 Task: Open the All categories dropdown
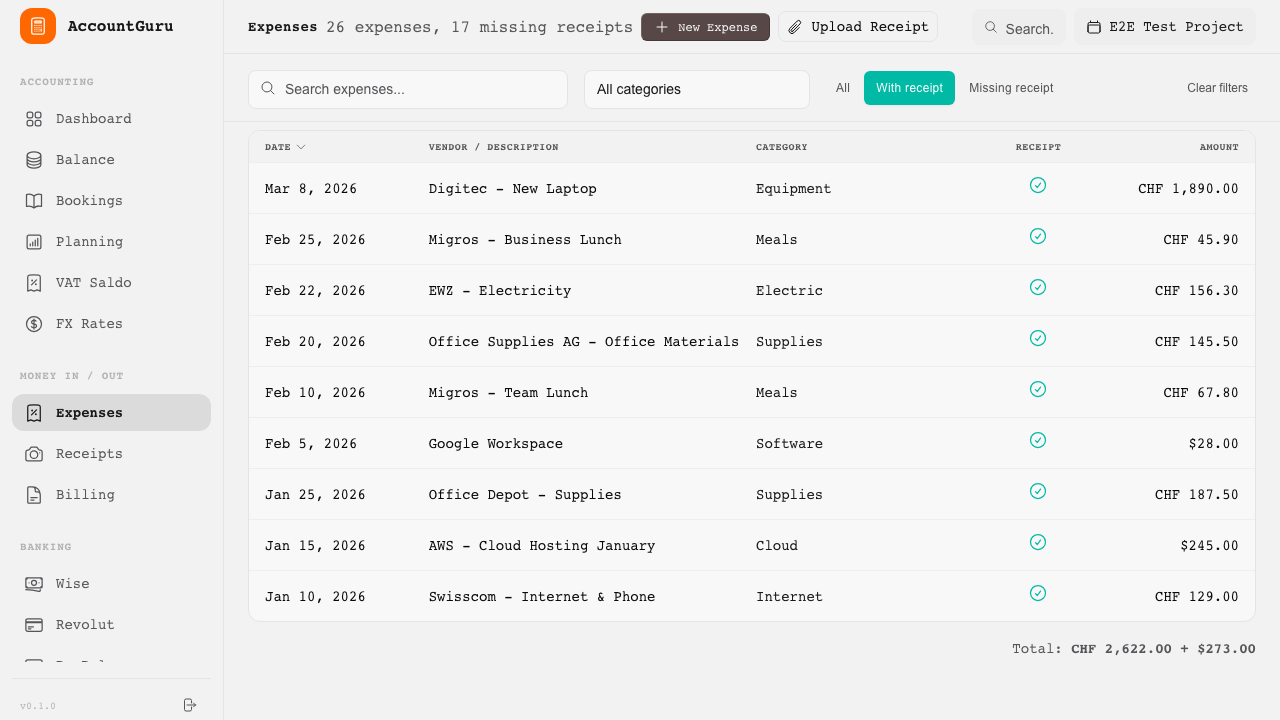(x=696, y=89)
